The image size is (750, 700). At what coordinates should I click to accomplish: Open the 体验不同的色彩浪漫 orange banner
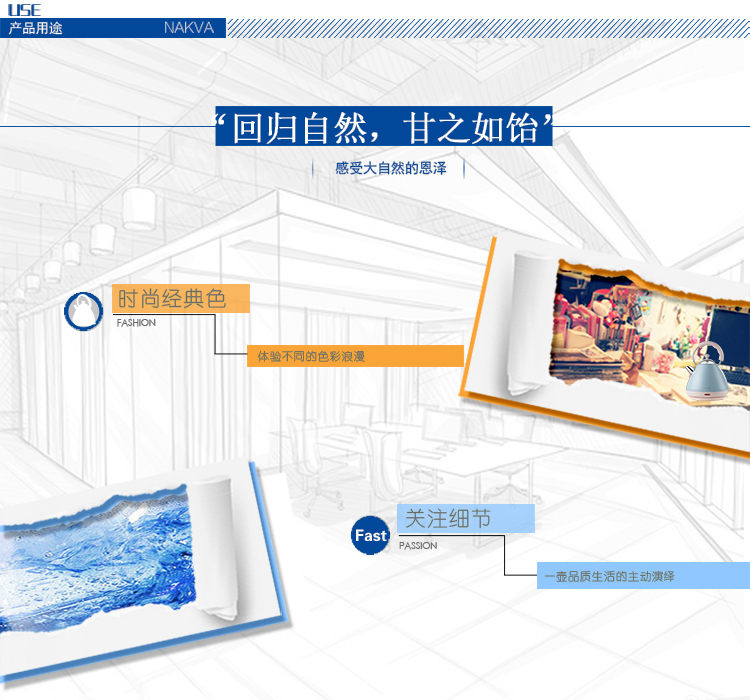tap(355, 356)
